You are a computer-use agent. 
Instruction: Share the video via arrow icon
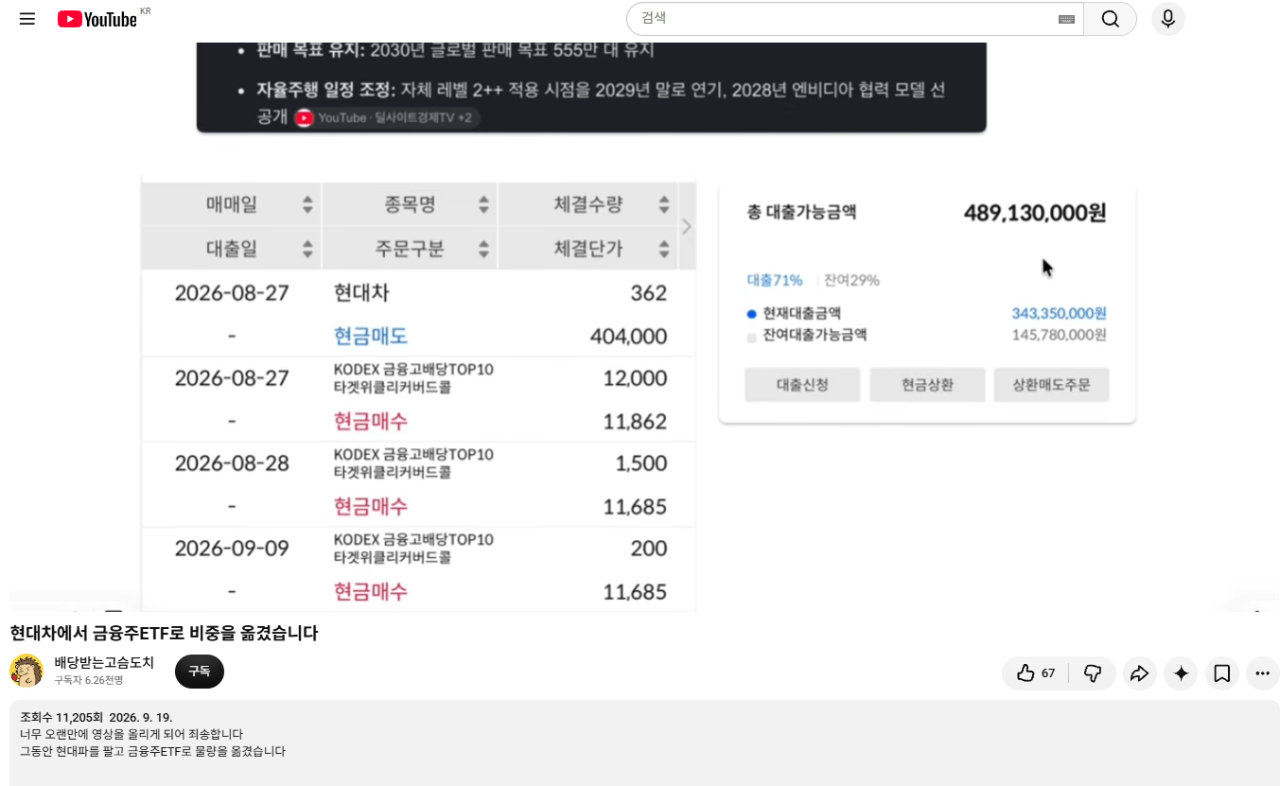click(x=1139, y=673)
